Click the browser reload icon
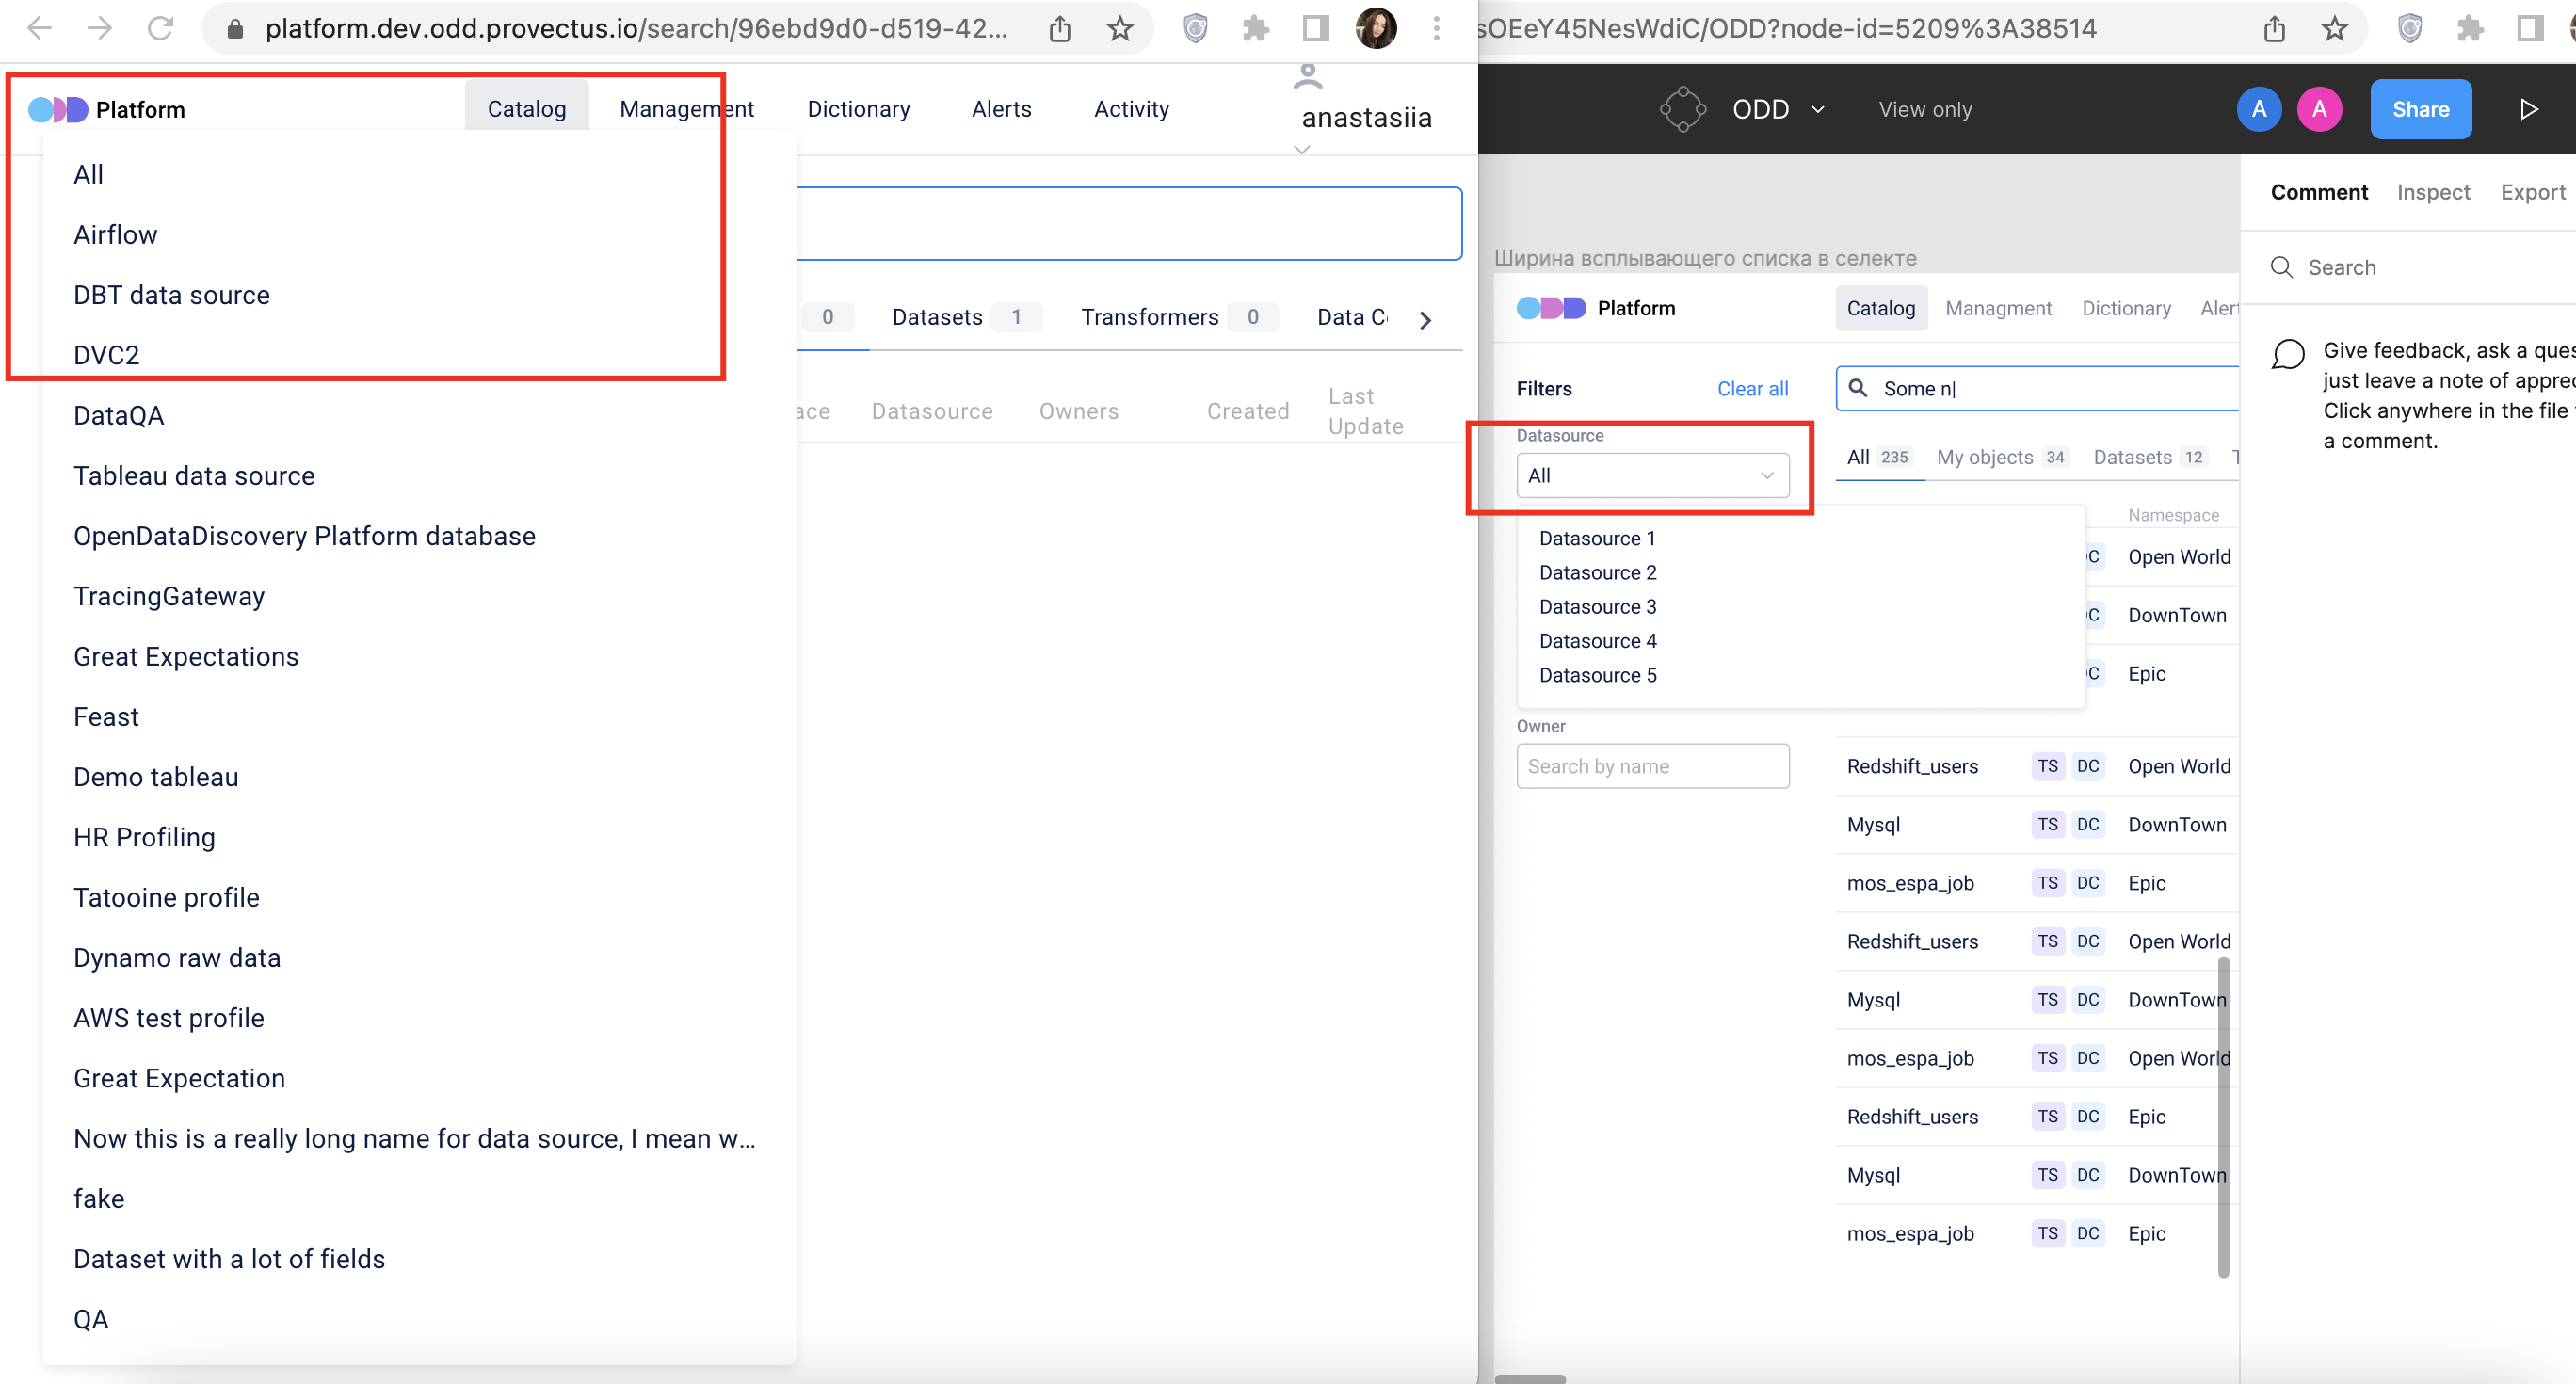 tap(160, 28)
